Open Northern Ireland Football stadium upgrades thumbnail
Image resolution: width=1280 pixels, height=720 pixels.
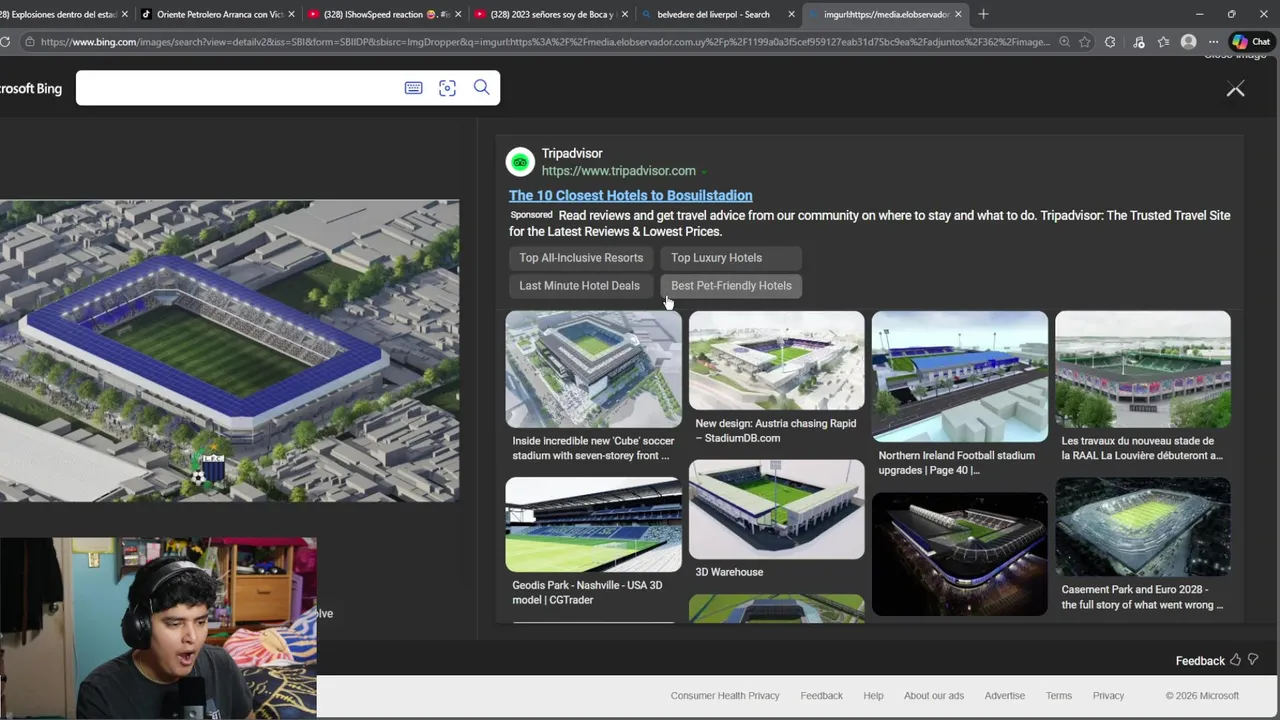[959, 376]
